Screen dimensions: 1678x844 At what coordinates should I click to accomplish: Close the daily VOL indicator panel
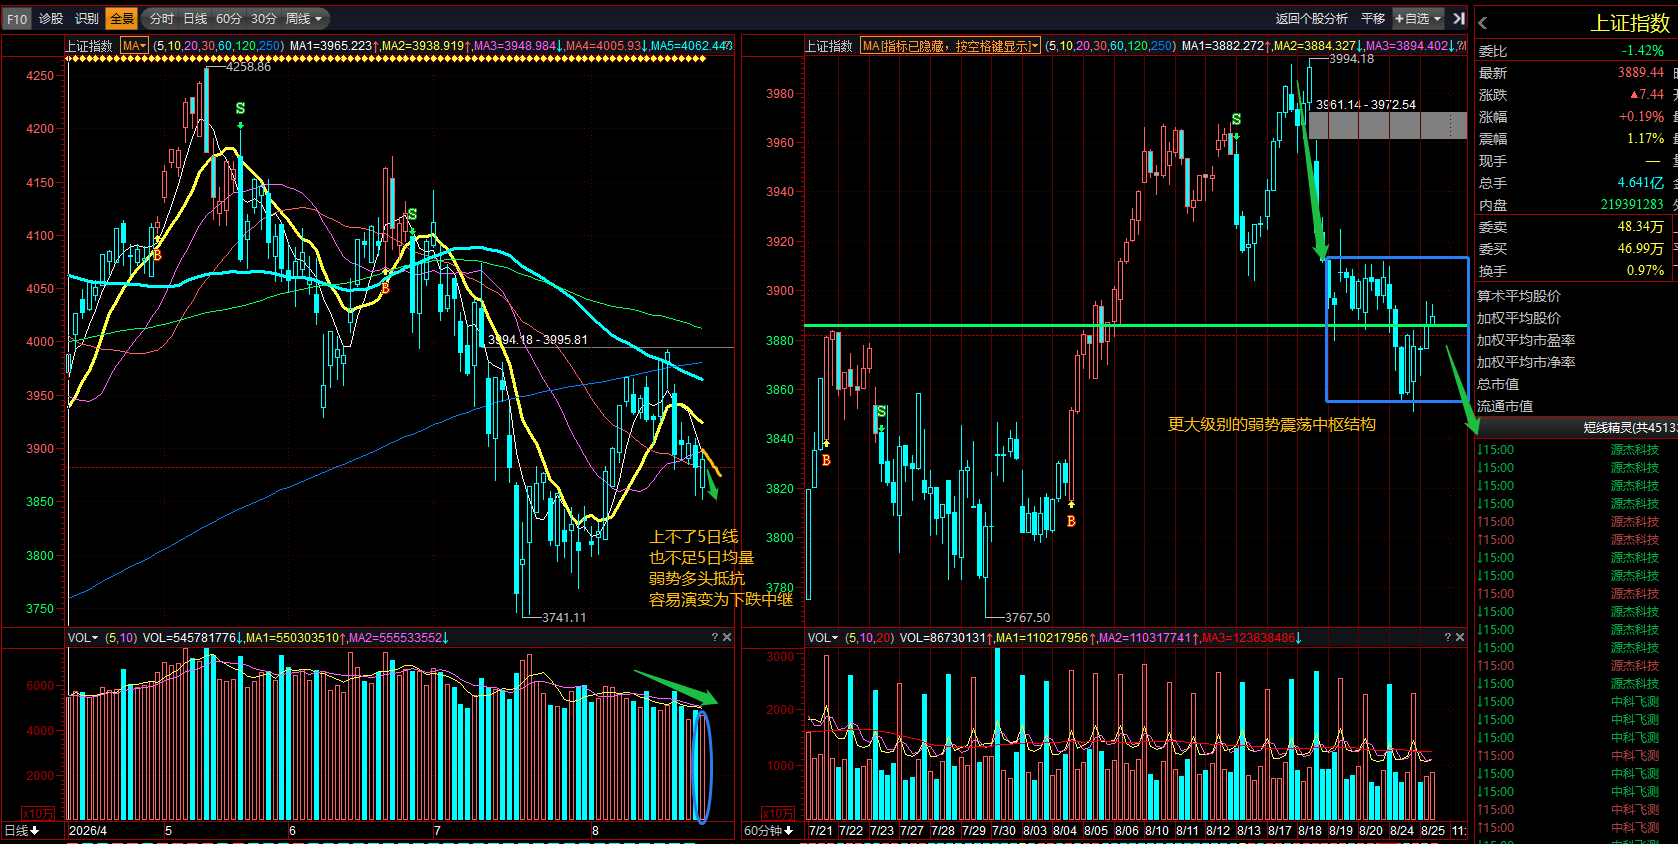coord(727,638)
